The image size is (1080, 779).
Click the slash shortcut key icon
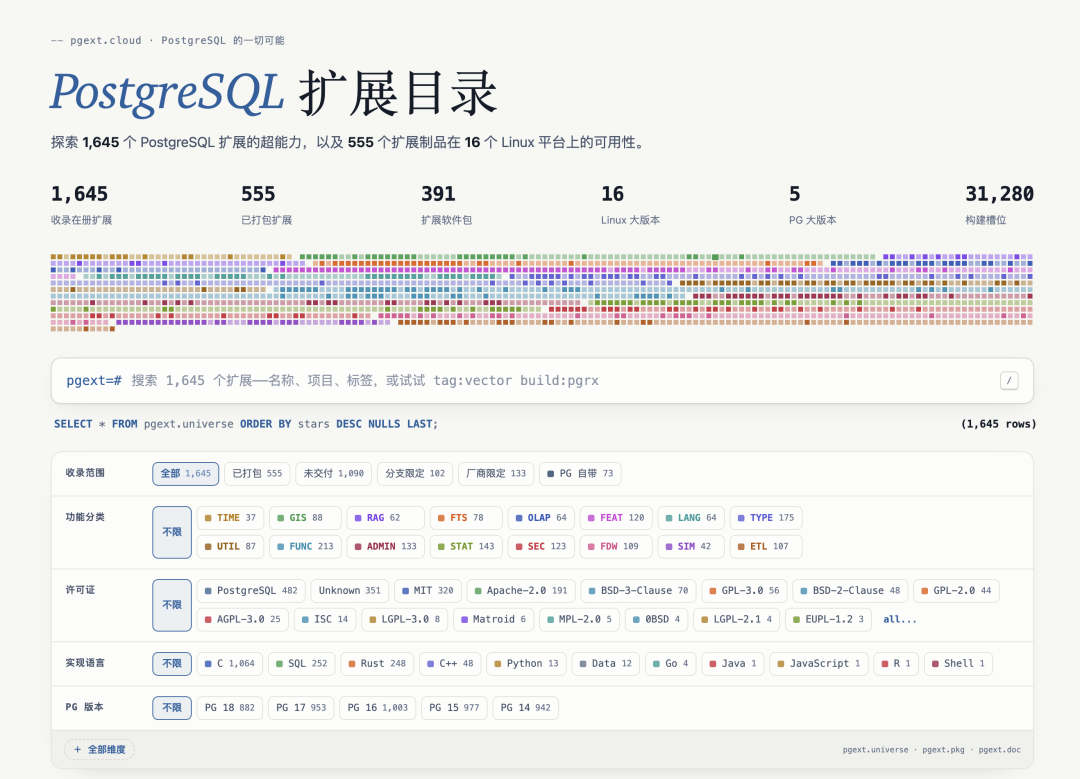(x=1008, y=380)
